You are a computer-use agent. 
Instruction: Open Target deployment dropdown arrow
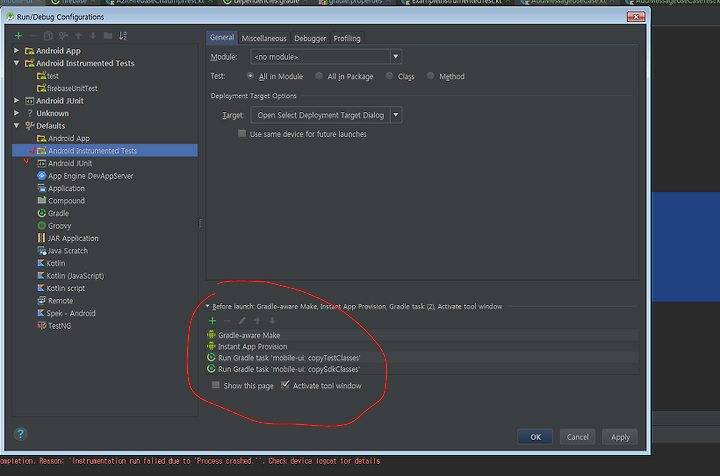pyautogui.click(x=396, y=115)
